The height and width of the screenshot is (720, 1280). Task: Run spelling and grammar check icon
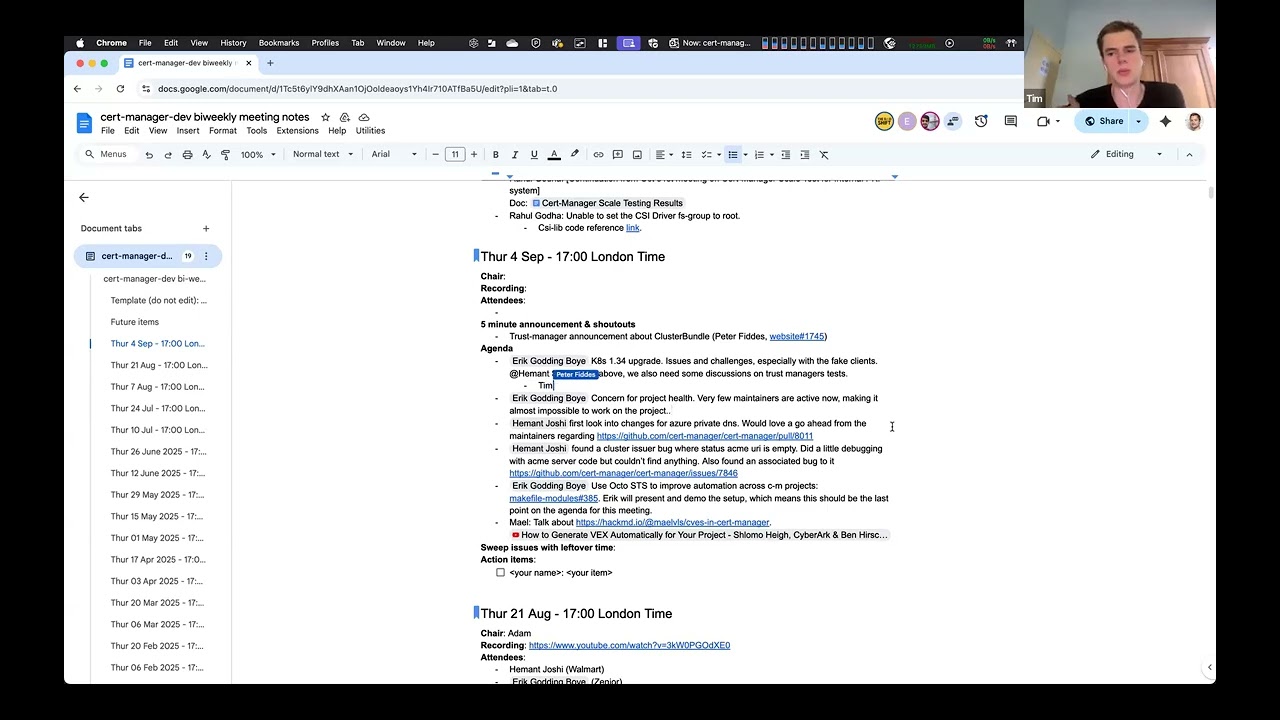(206, 154)
